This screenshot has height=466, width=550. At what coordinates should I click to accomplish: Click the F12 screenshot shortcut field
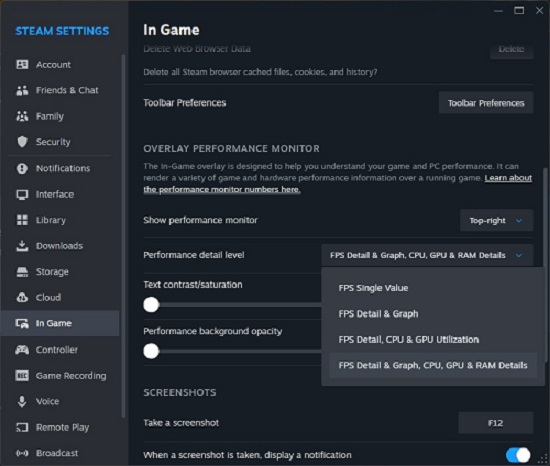(496, 423)
